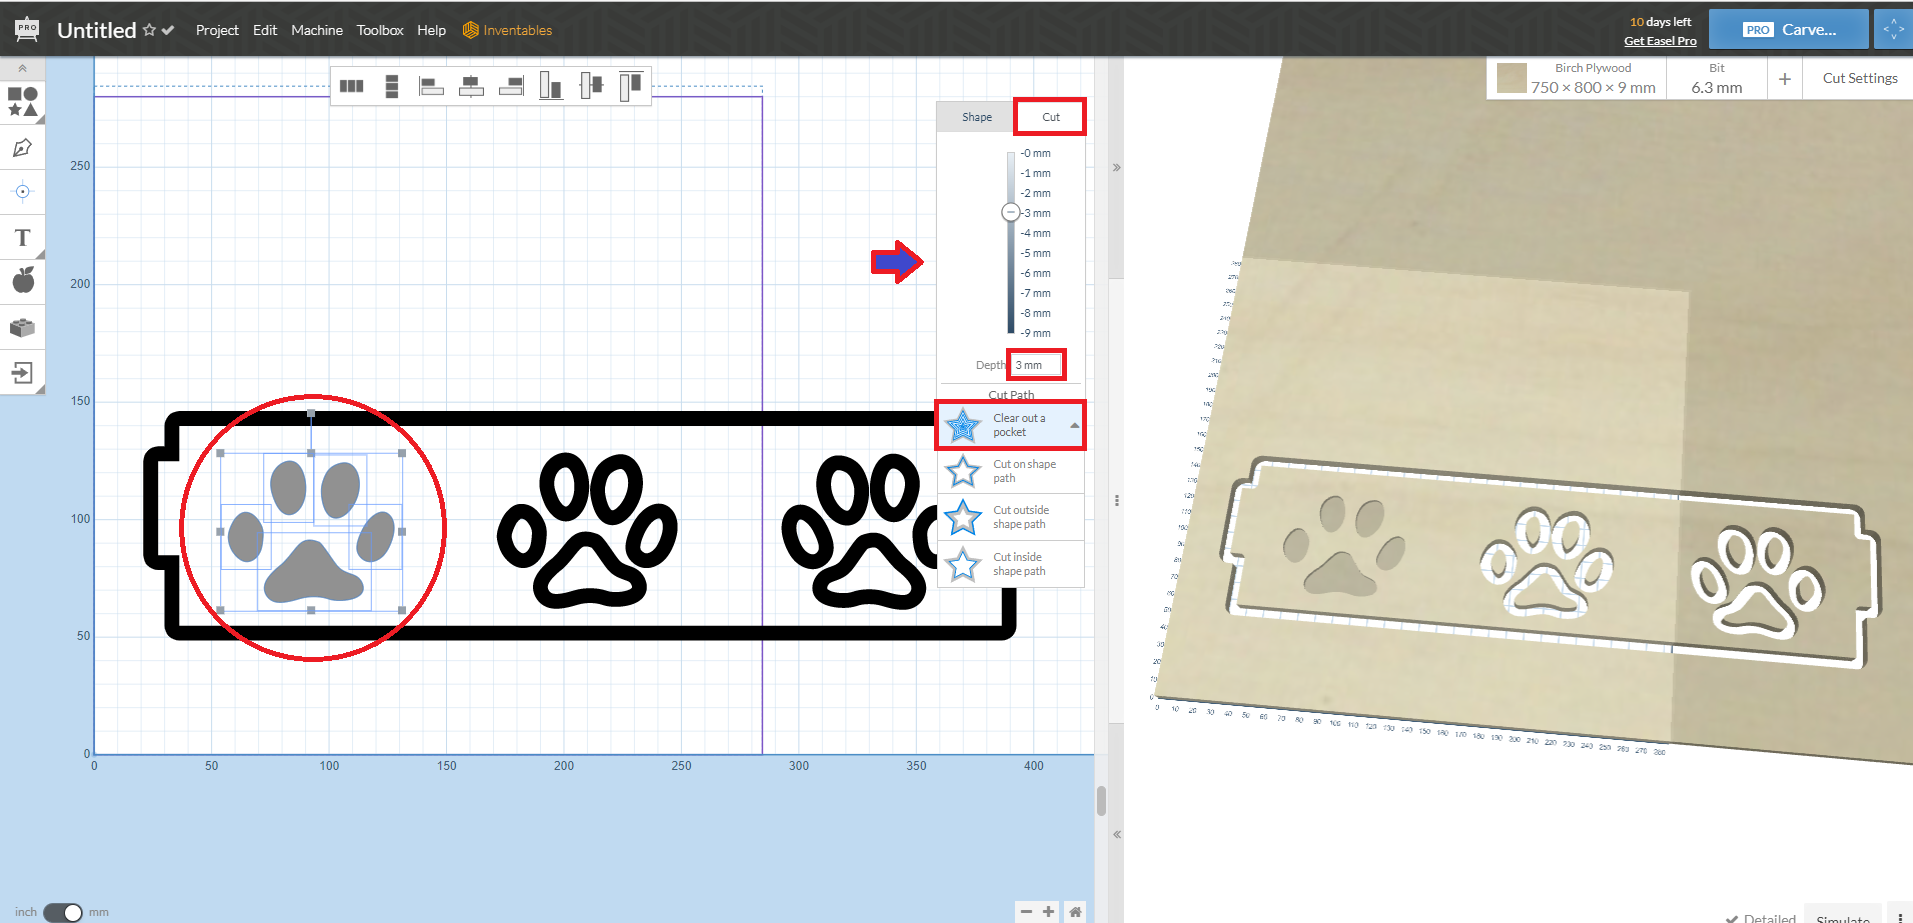Screen dimensions: 1913x923
Task: Add a bit with the plus button
Action: point(1785,78)
